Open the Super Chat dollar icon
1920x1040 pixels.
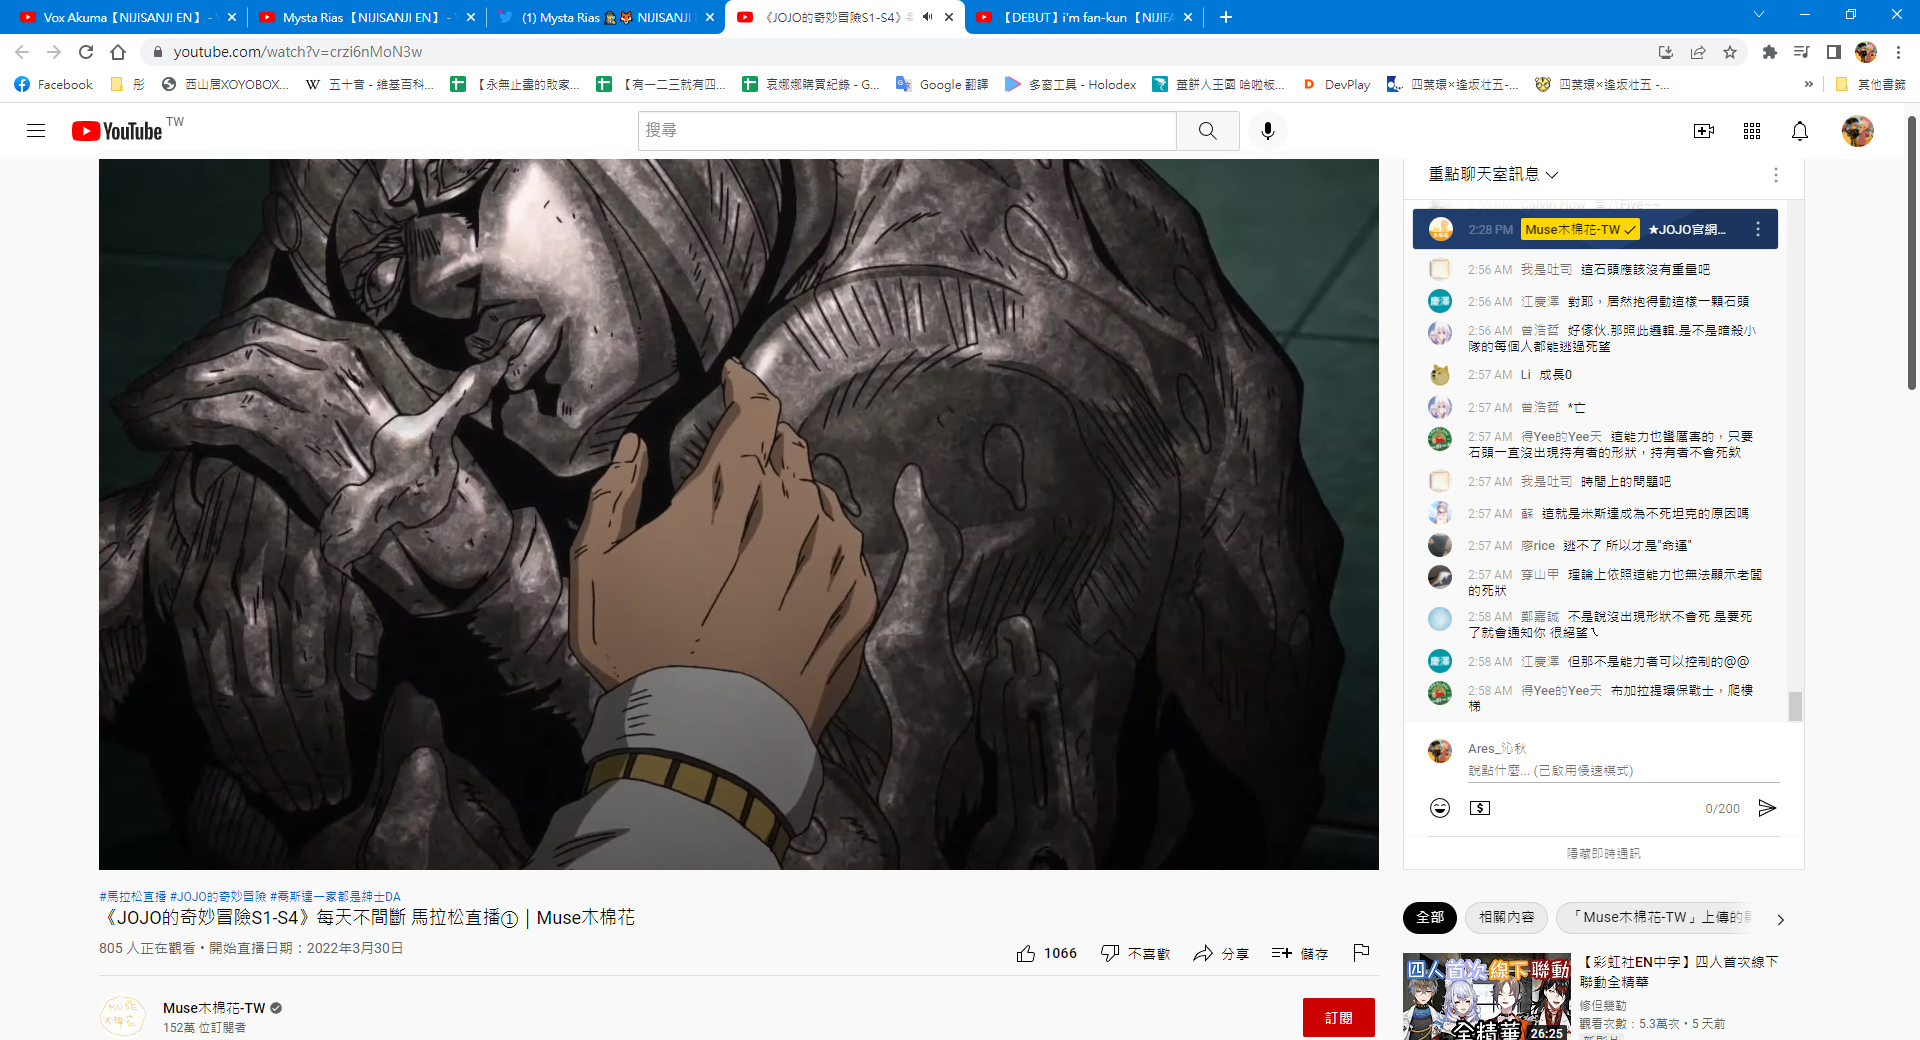(x=1480, y=808)
